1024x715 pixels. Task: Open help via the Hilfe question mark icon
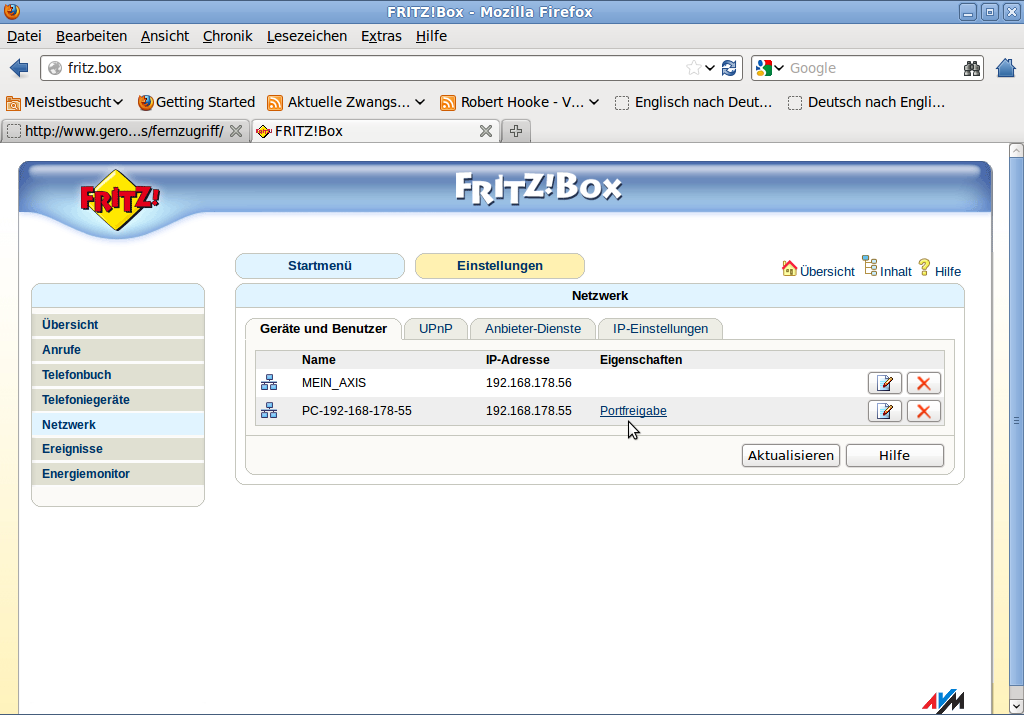(x=925, y=270)
